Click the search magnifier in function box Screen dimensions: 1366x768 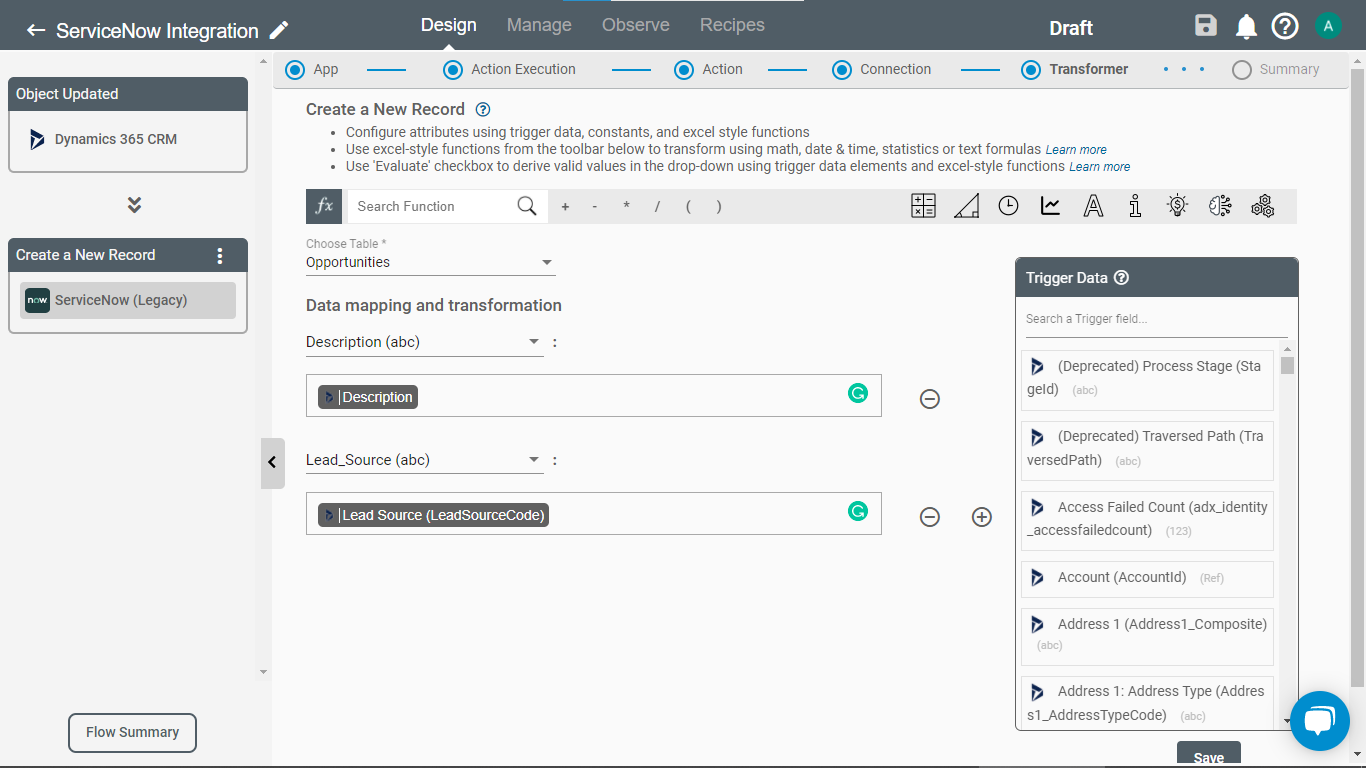pos(526,206)
